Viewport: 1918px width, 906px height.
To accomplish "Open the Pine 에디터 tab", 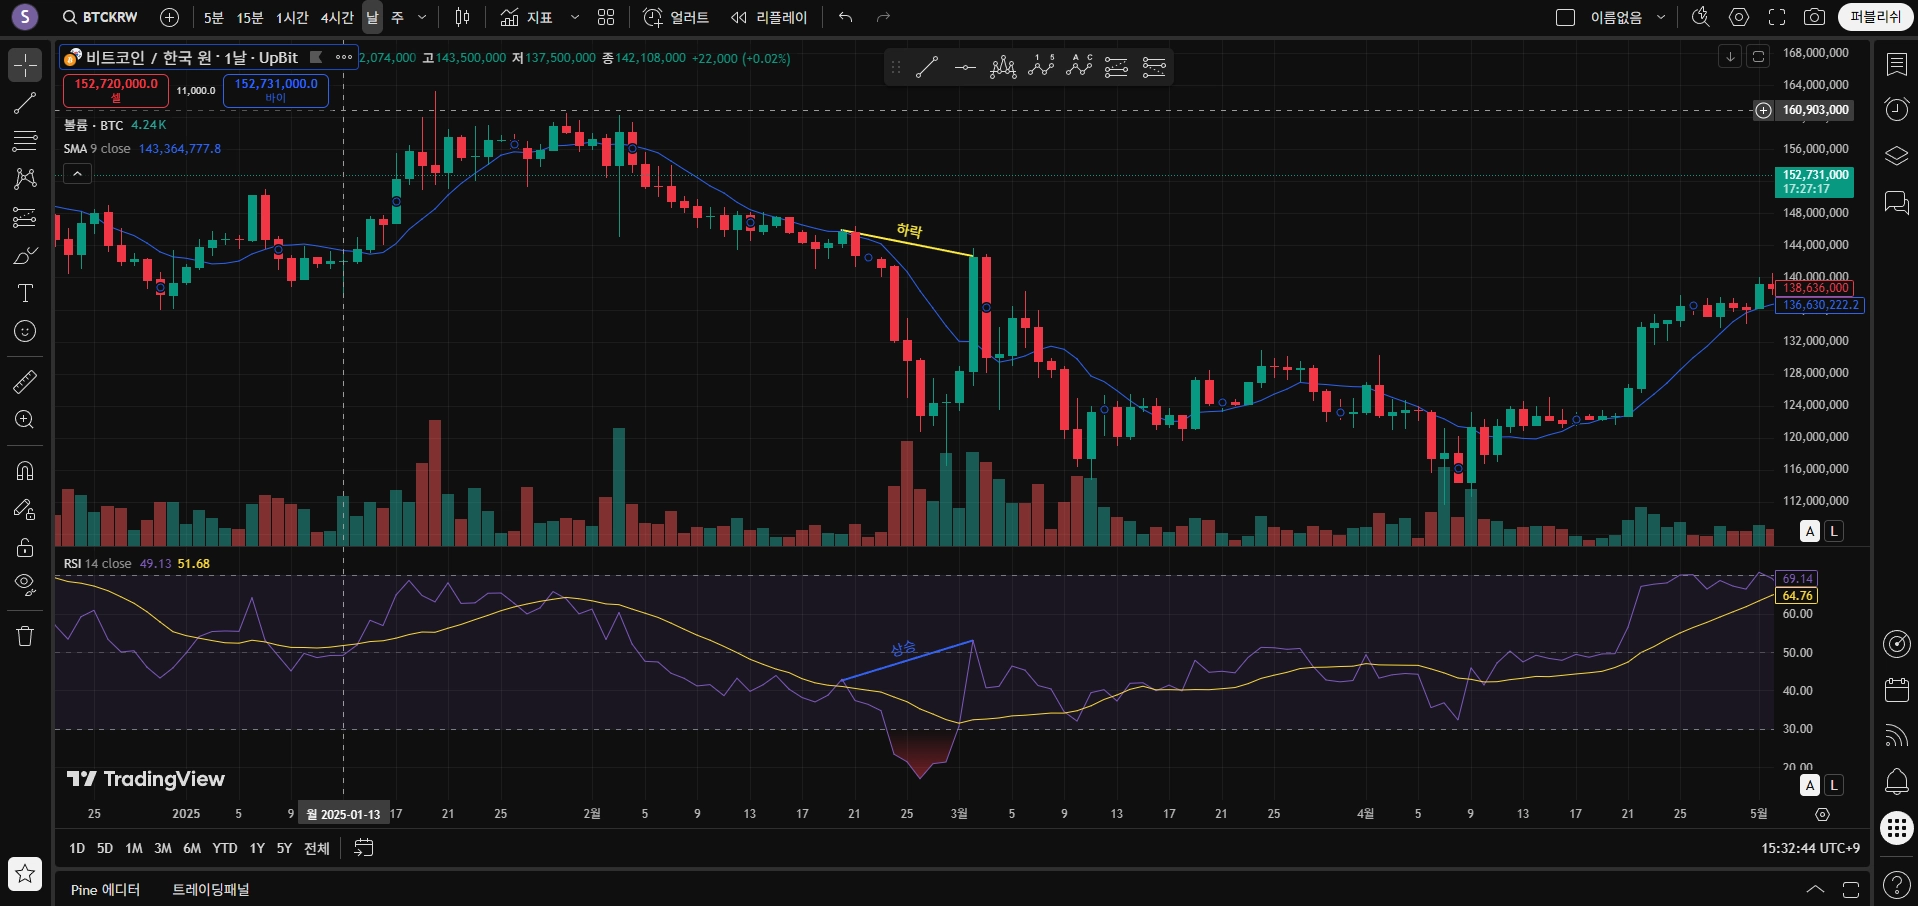I will click(105, 889).
